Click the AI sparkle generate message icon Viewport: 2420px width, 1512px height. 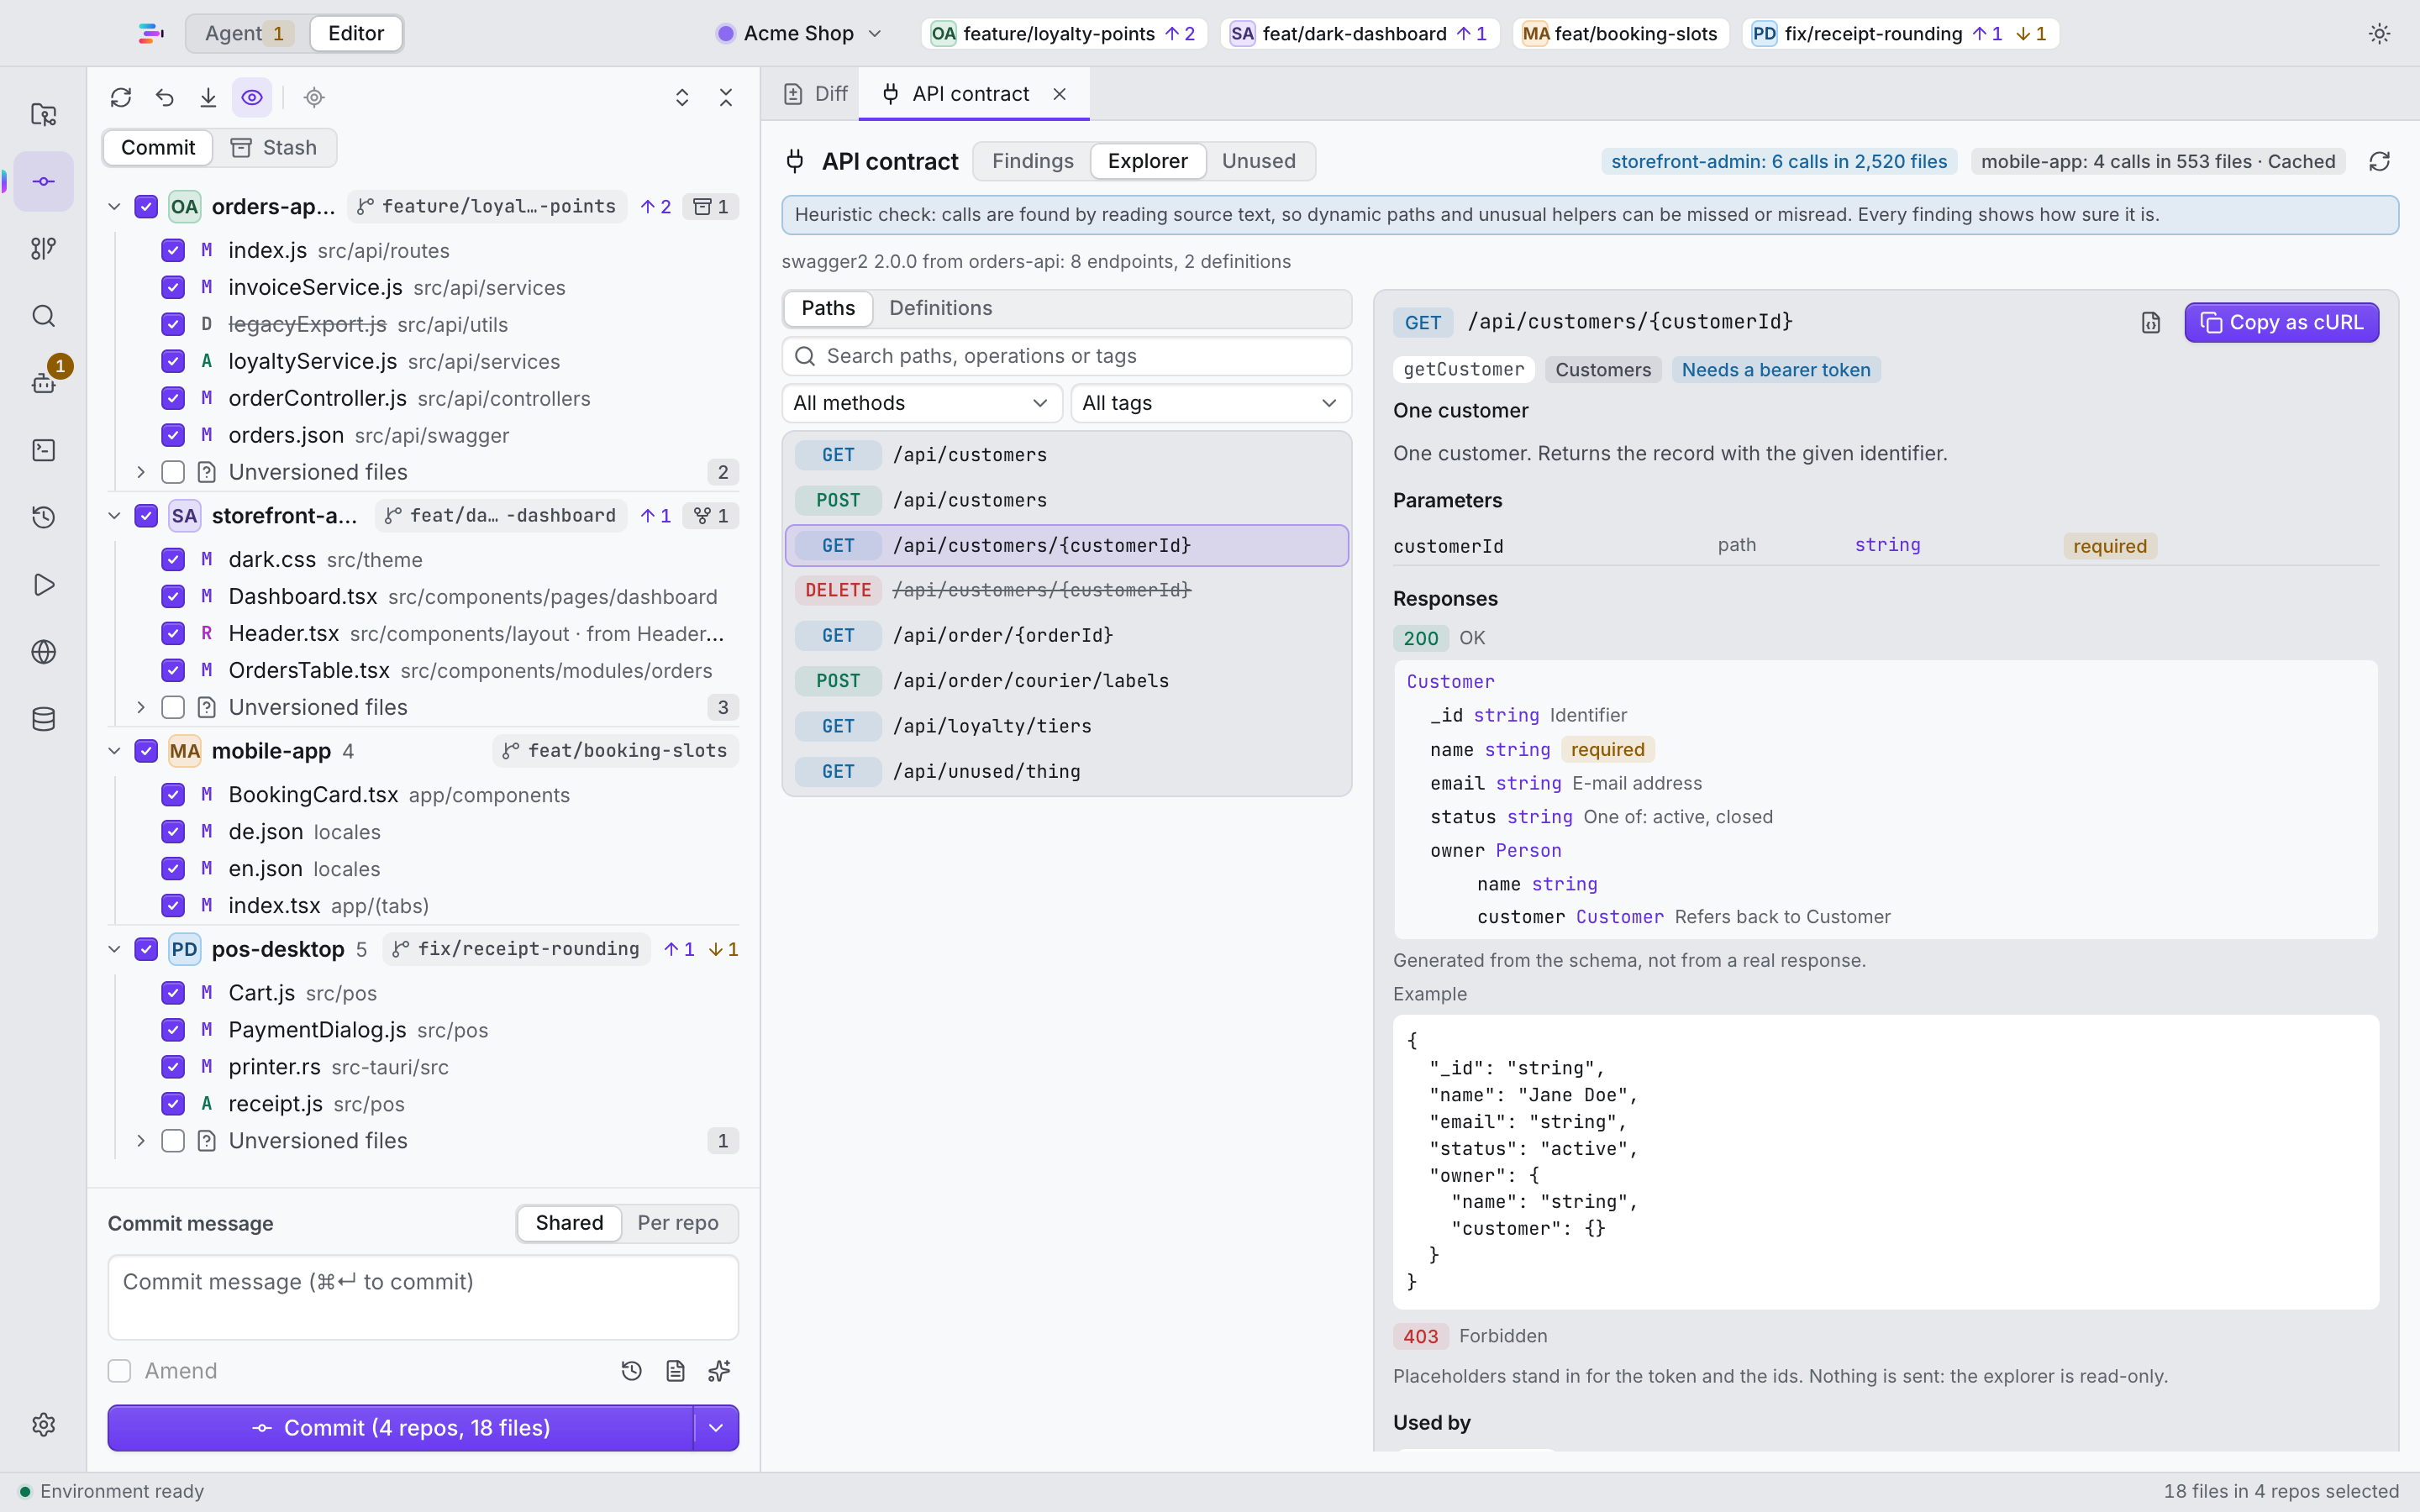click(719, 1371)
